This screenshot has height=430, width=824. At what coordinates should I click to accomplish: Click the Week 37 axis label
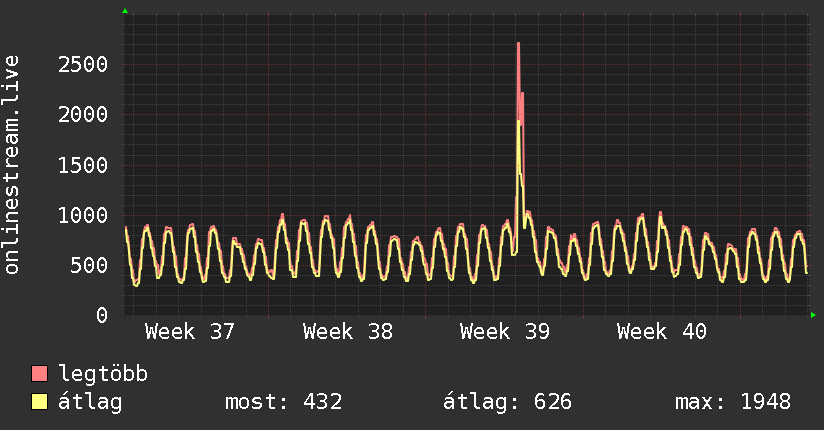tap(190, 332)
